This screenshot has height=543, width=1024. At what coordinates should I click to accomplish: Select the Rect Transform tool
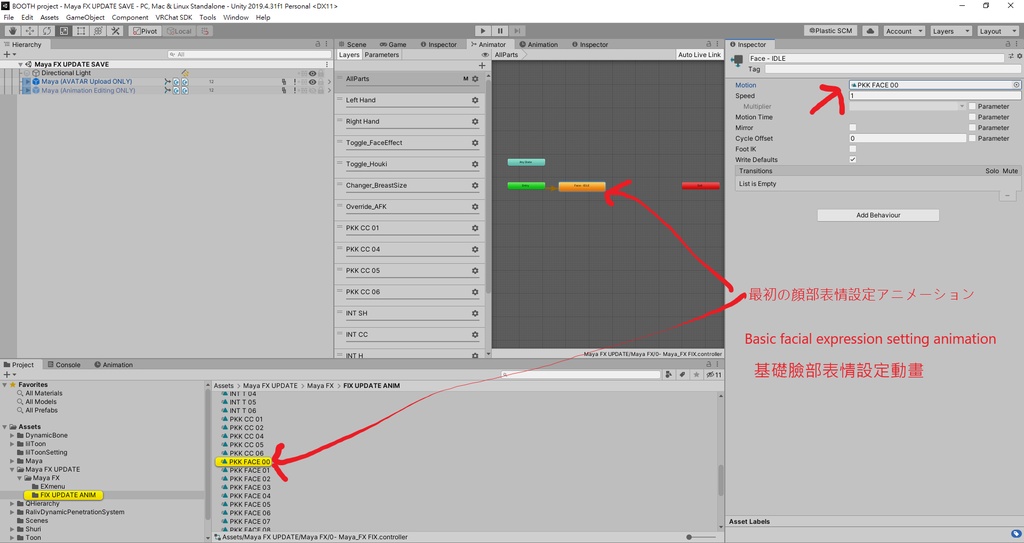point(81,31)
